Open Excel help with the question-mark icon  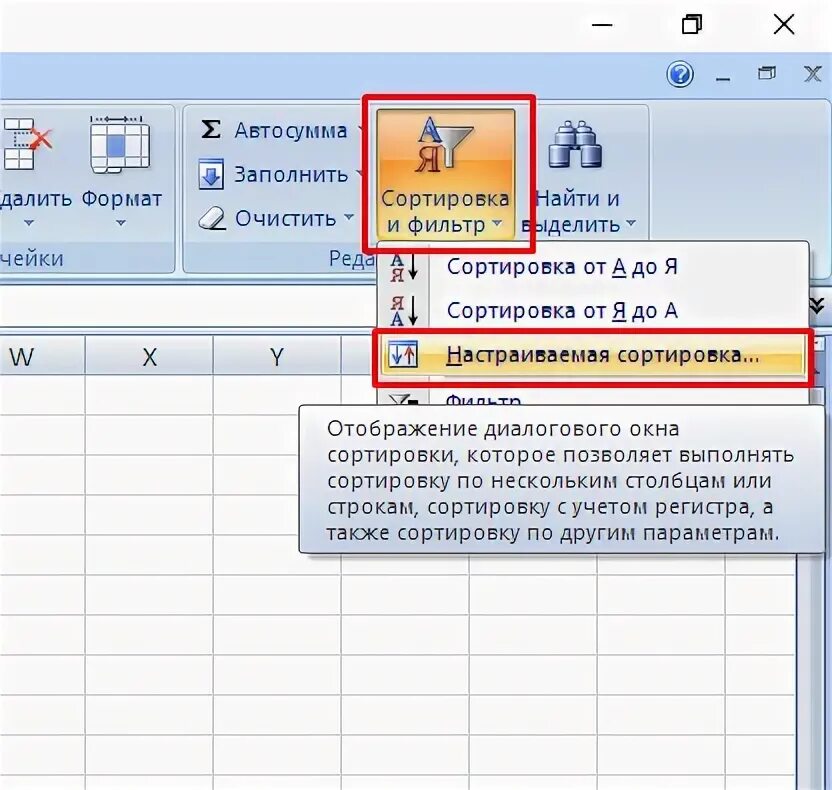tap(679, 74)
